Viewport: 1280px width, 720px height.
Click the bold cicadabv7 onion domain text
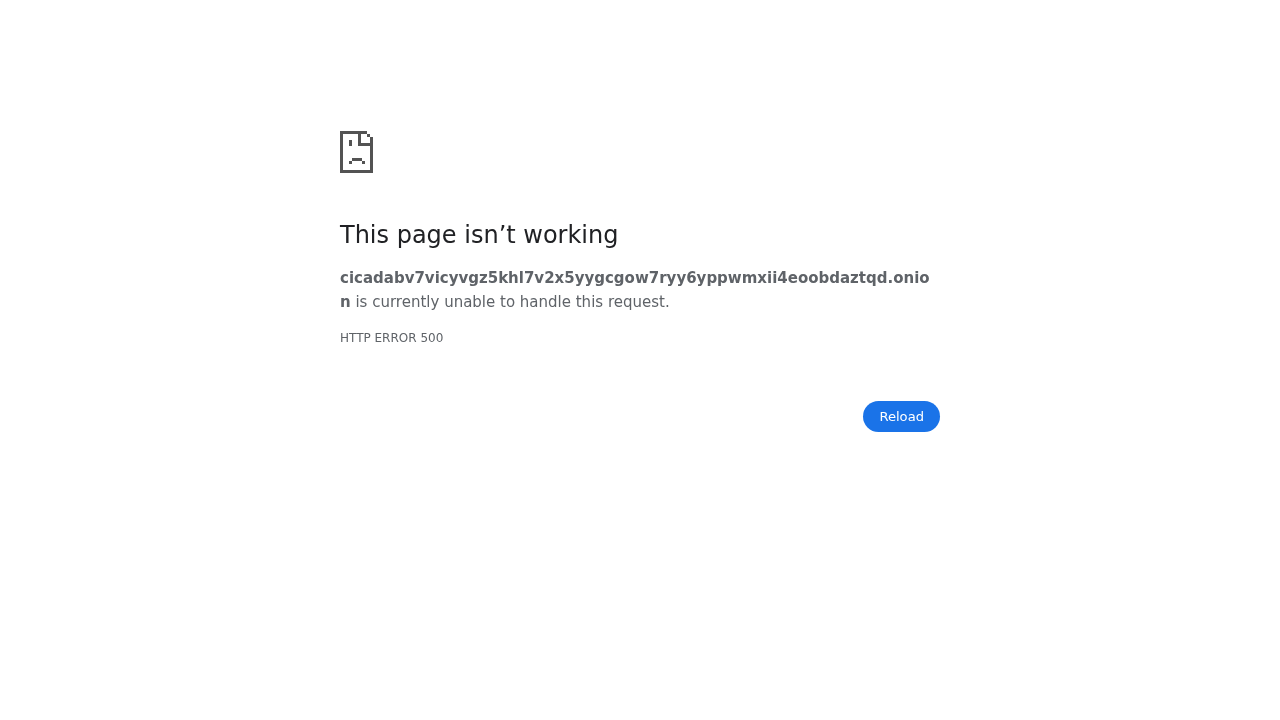[635, 289]
